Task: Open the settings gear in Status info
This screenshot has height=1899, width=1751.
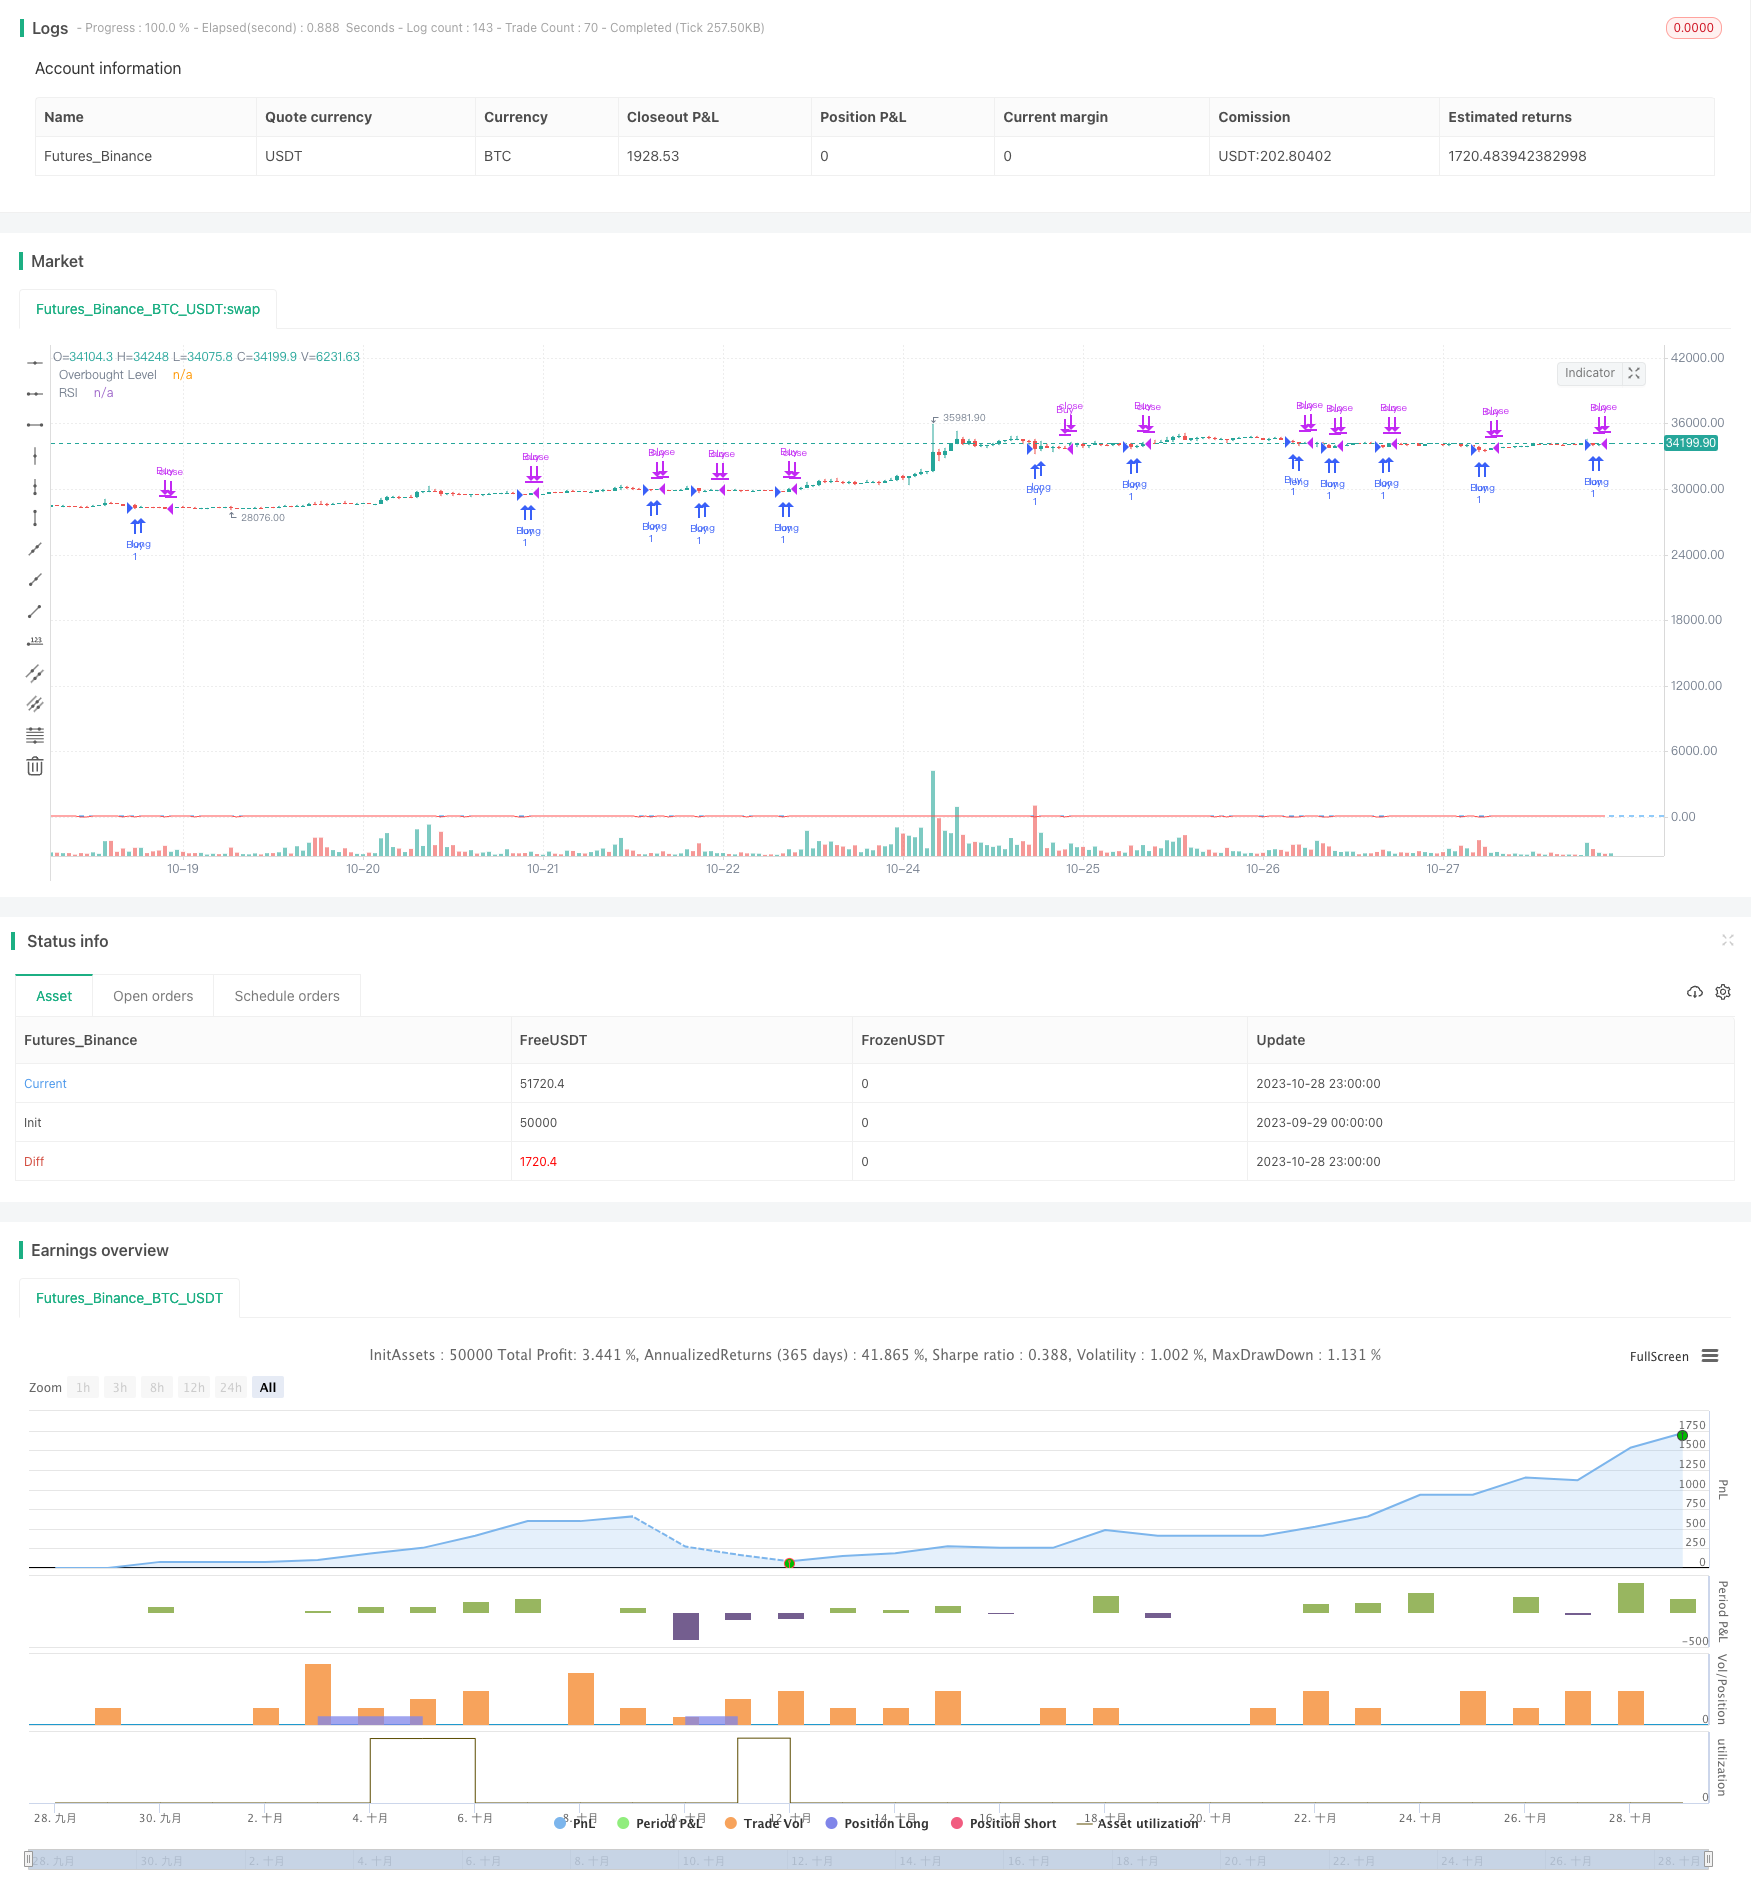Action: point(1723,992)
